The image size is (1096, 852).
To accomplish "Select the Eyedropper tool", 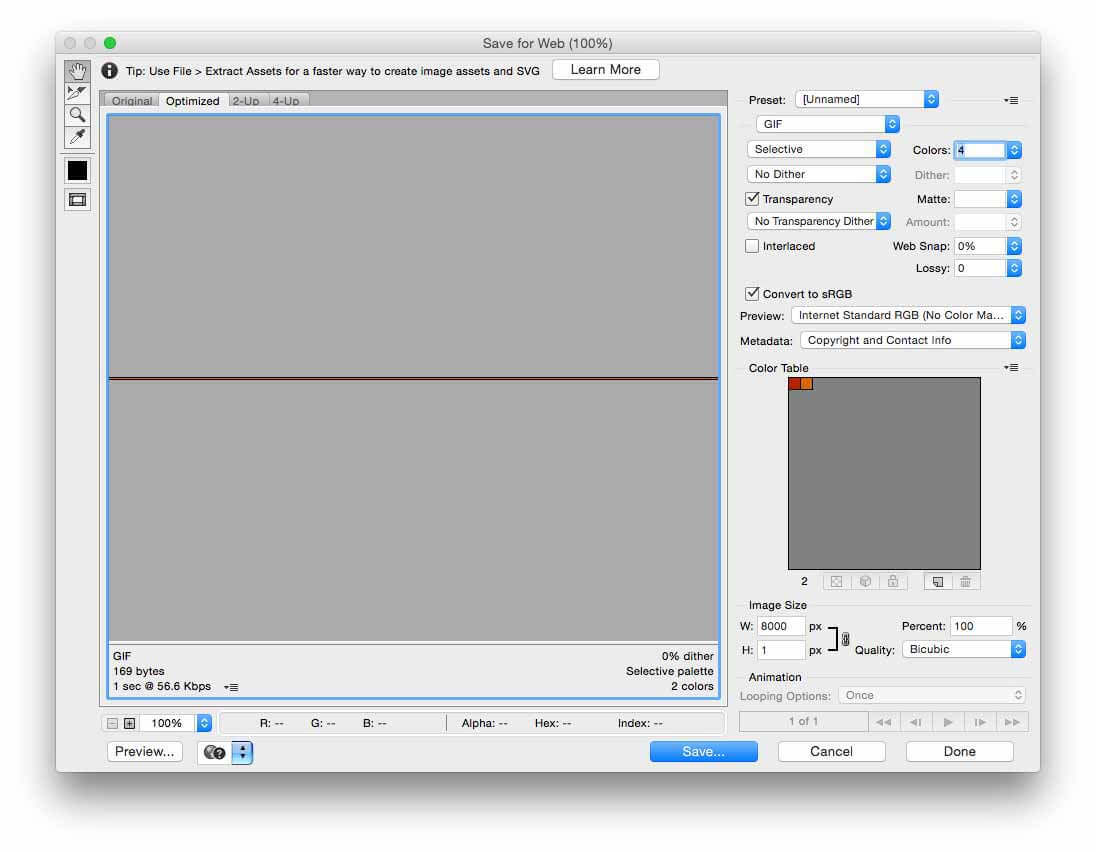I will click(77, 136).
